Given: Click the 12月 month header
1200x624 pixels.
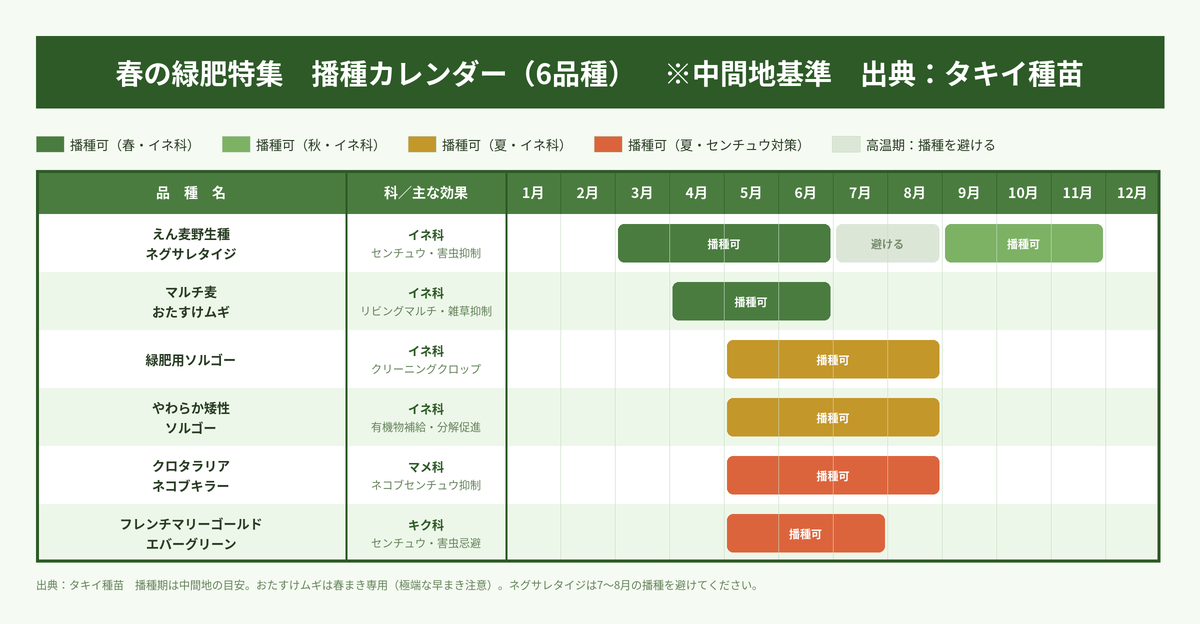Looking at the screenshot, I should (x=1132, y=193).
